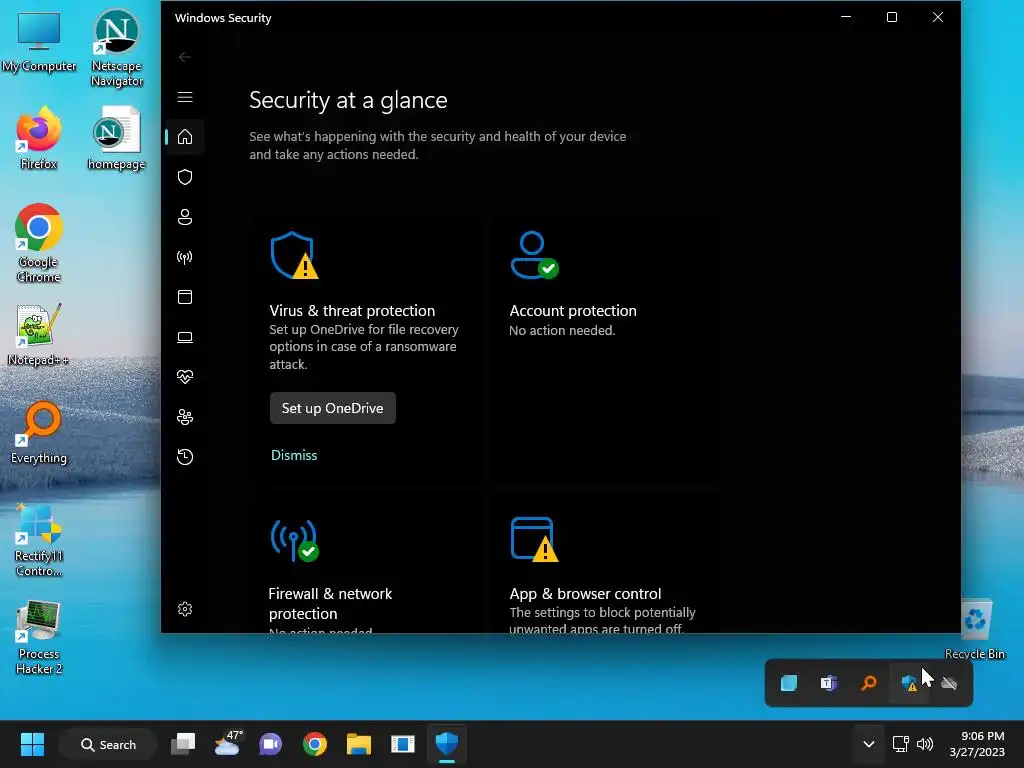This screenshot has width=1024, height=768.
Task: Select the Process Hacker 2 desktop shortcut
Action: click(x=39, y=637)
